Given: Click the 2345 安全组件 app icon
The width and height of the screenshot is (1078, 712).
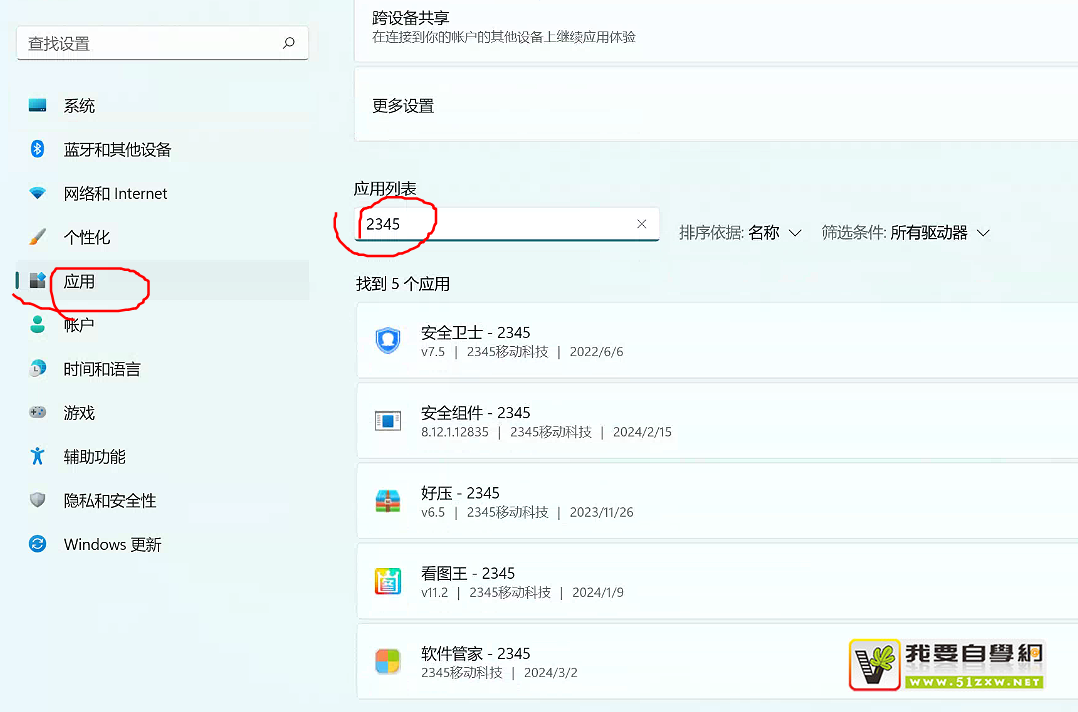Looking at the screenshot, I should (x=388, y=421).
